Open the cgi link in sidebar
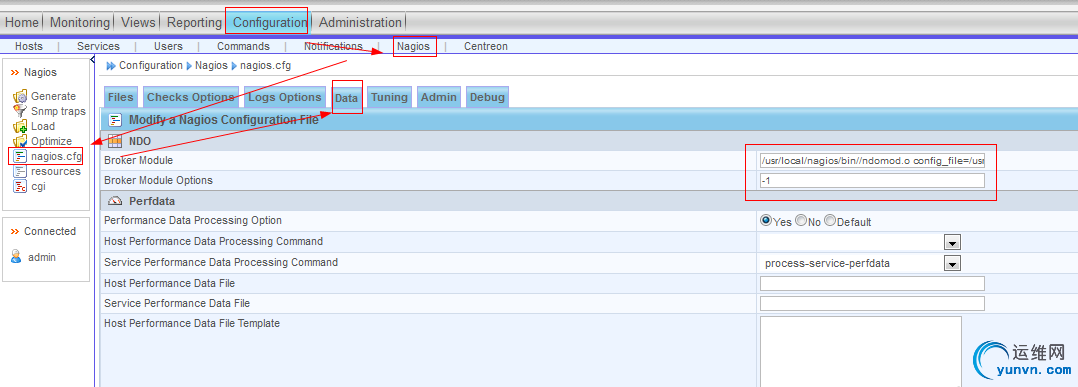The width and height of the screenshot is (1078, 387). click(38, 187)
